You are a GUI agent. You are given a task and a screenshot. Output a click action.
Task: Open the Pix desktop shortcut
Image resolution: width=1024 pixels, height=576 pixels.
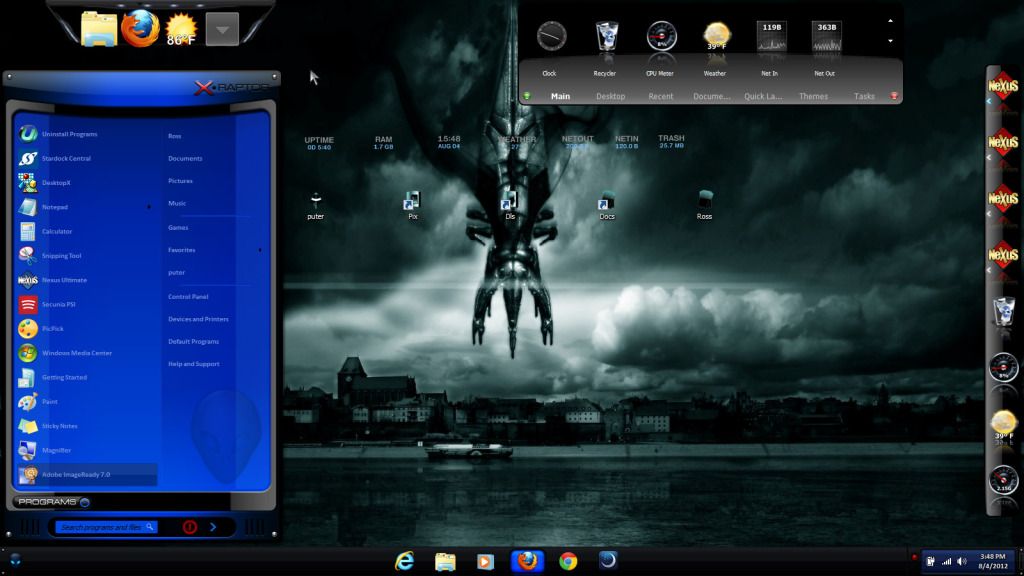coord(412,205)
